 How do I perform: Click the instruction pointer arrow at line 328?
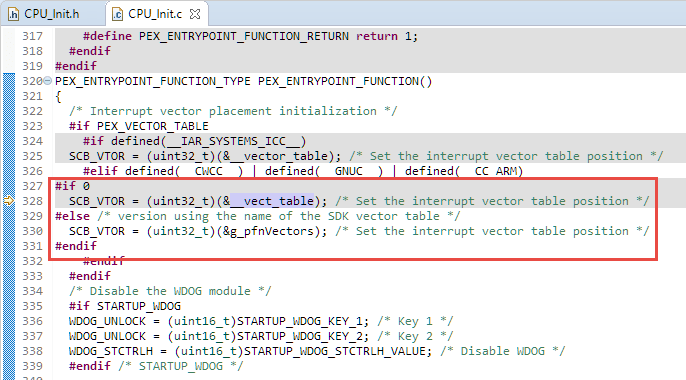coord(9,201)
